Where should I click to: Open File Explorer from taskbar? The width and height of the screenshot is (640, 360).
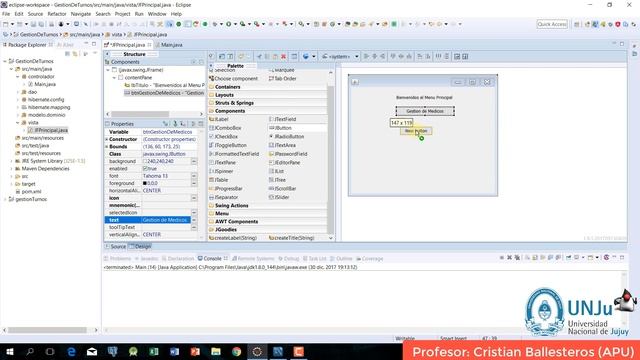pyautogui.click(x=216, y=351)
